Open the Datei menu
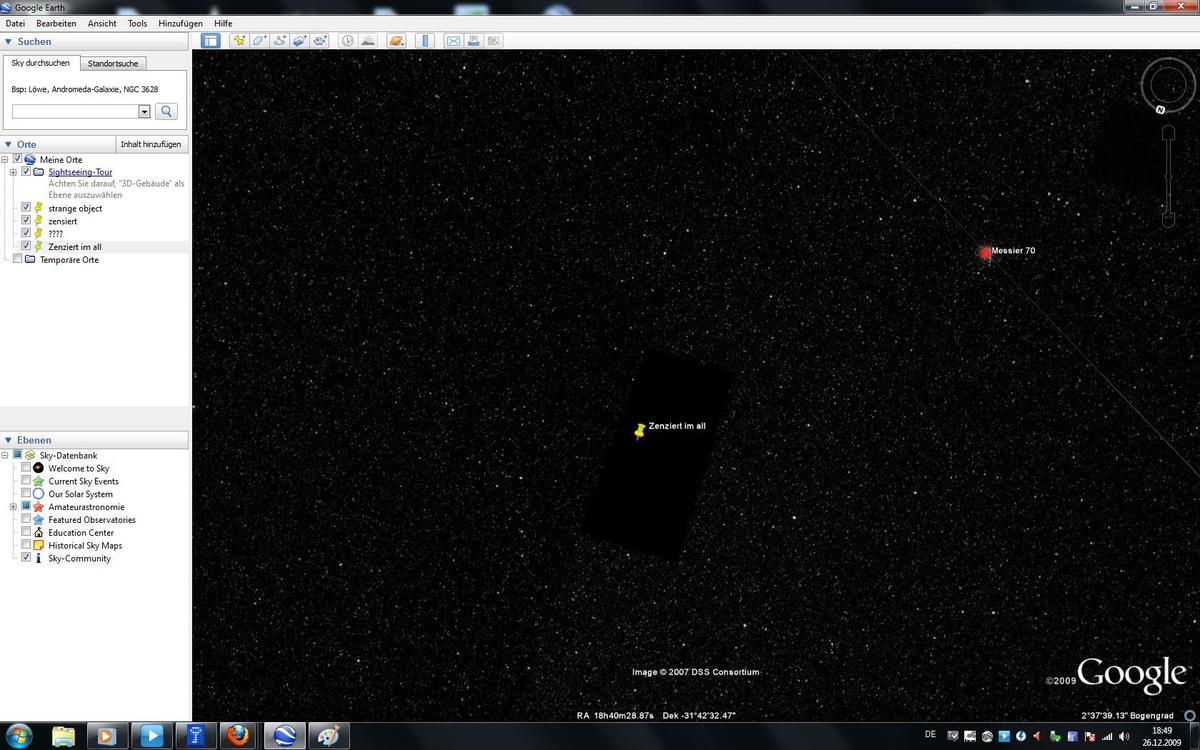 (x=15, y=23)
